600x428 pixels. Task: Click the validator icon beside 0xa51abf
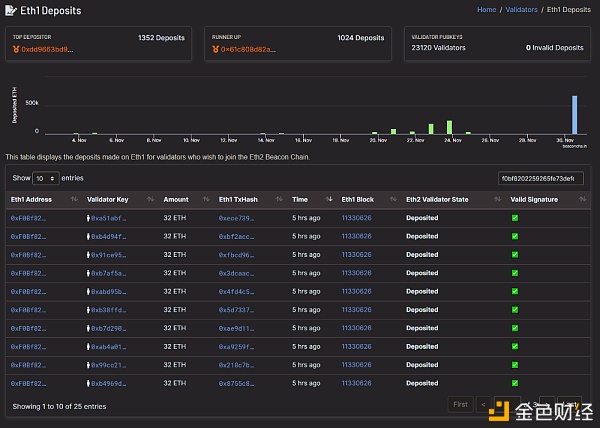pyautogui.click(x=88, y=218)
